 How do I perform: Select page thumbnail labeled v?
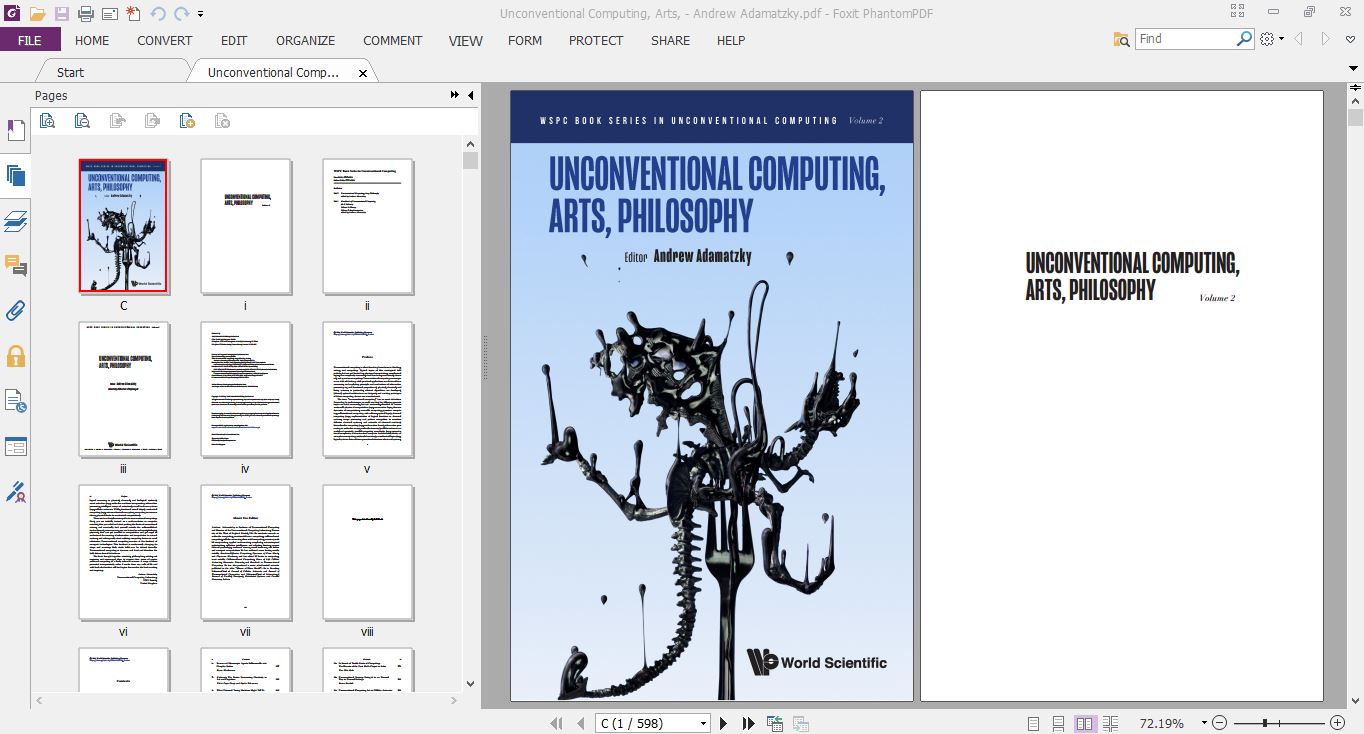pos(368,389)
